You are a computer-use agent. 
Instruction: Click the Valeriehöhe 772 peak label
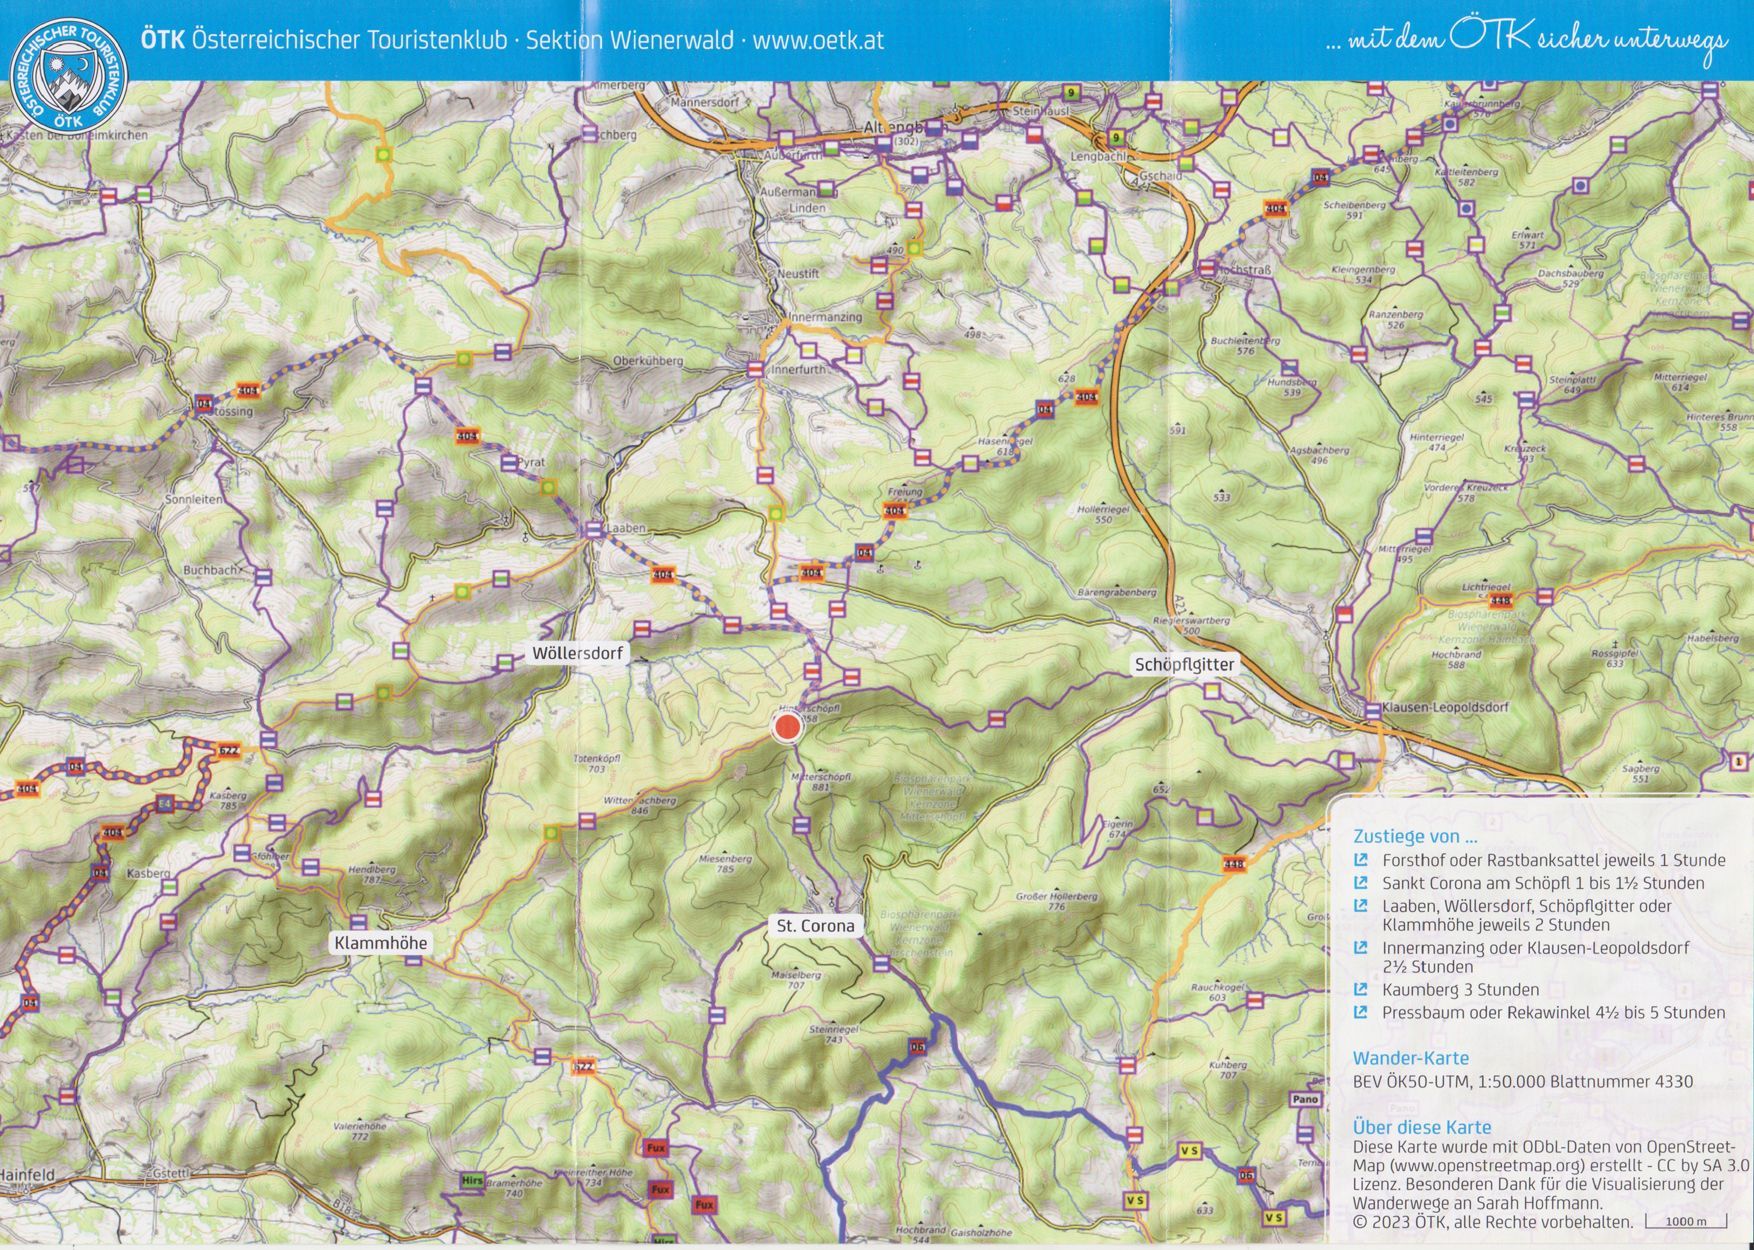click(360, 1131)
